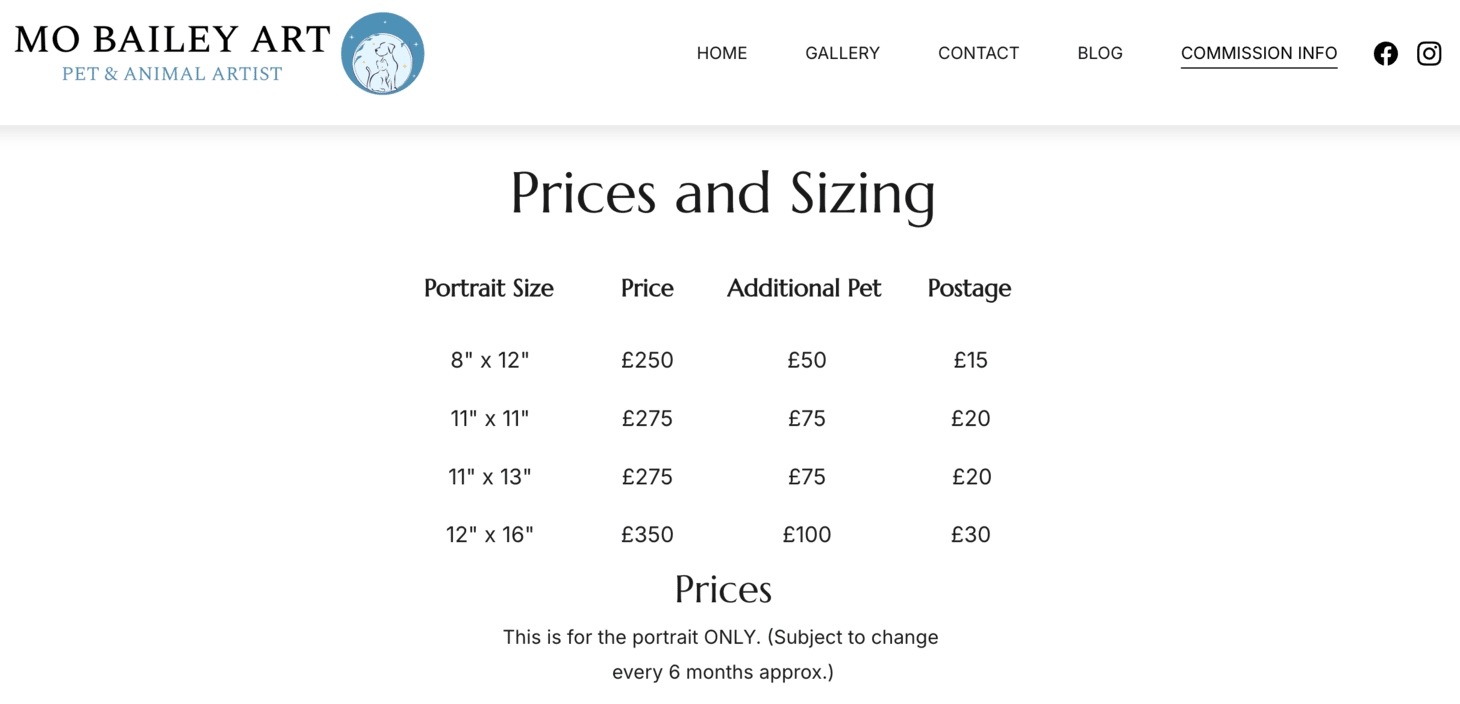Screen dimensions: 1460x704
Task: Select the 8" x 12" size cell
Action: pos(490,360)
